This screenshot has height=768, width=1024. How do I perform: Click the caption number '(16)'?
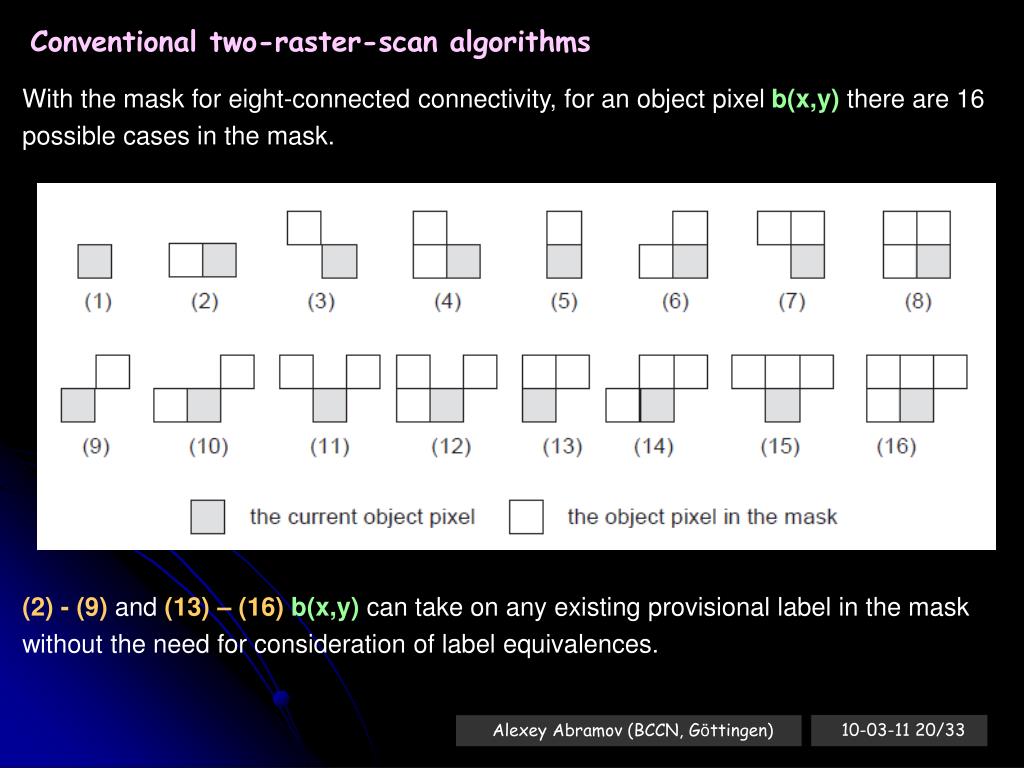click(x=896, y=447)
